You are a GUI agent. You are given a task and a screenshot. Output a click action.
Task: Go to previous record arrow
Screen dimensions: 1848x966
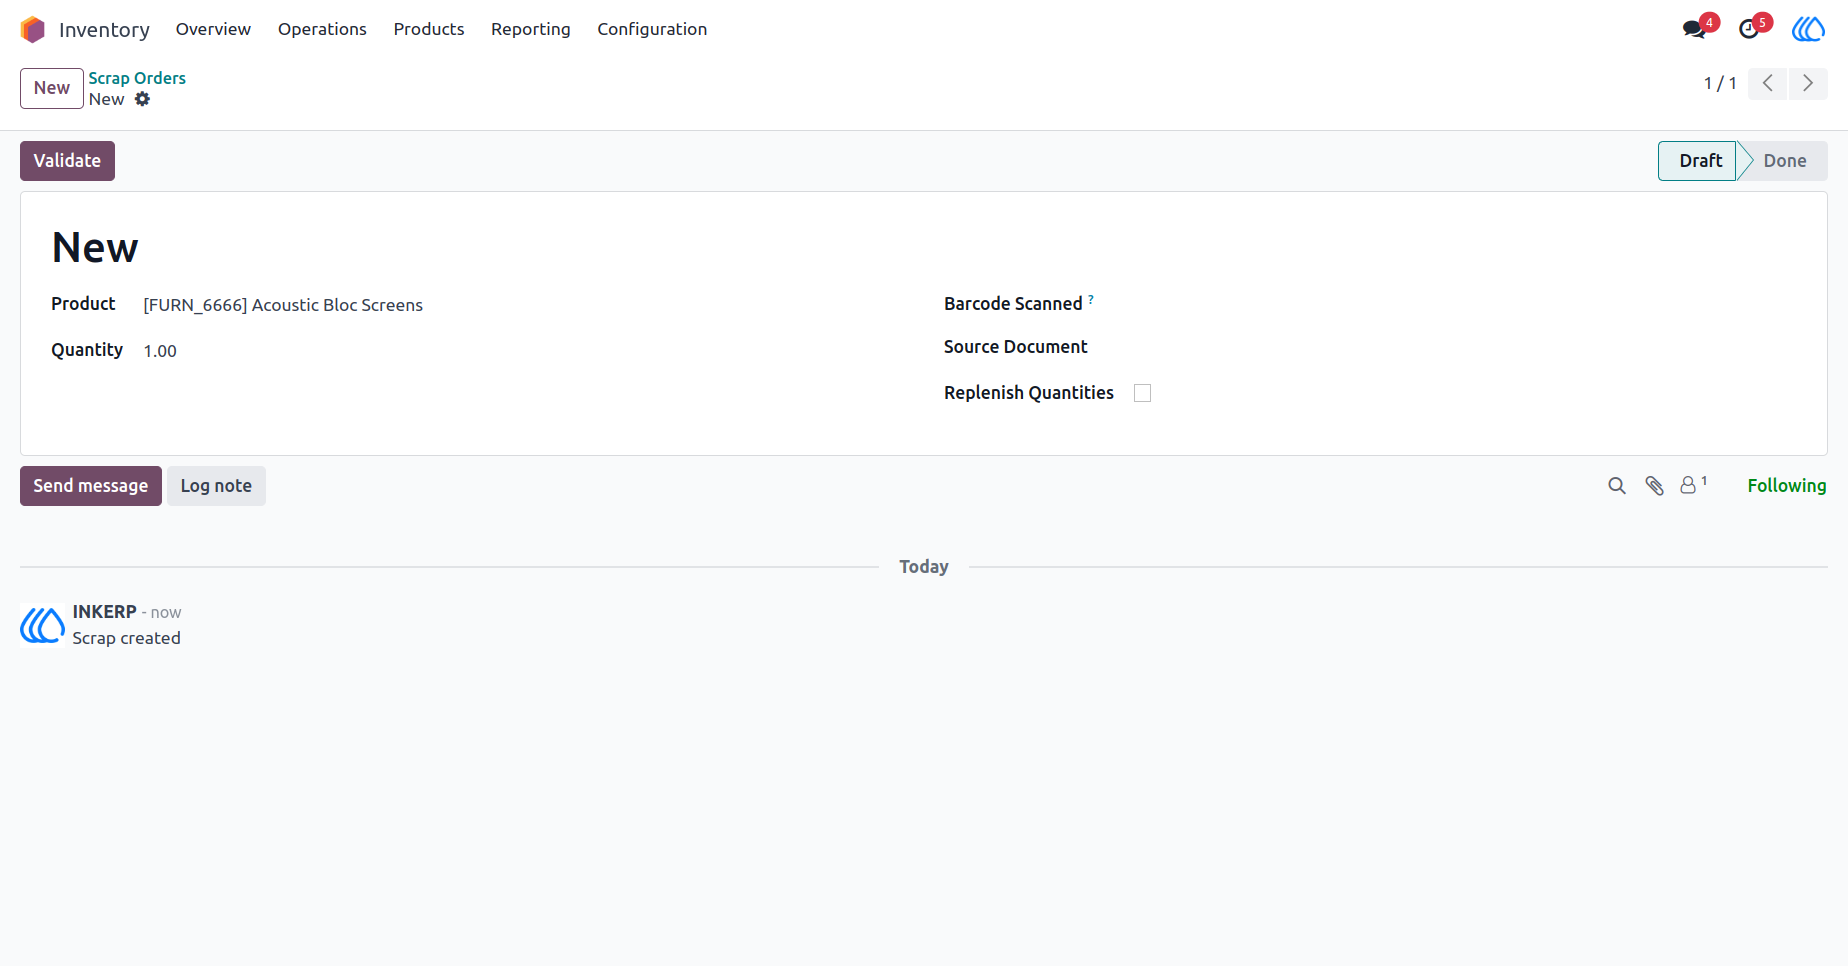(x=1768, y=83)
